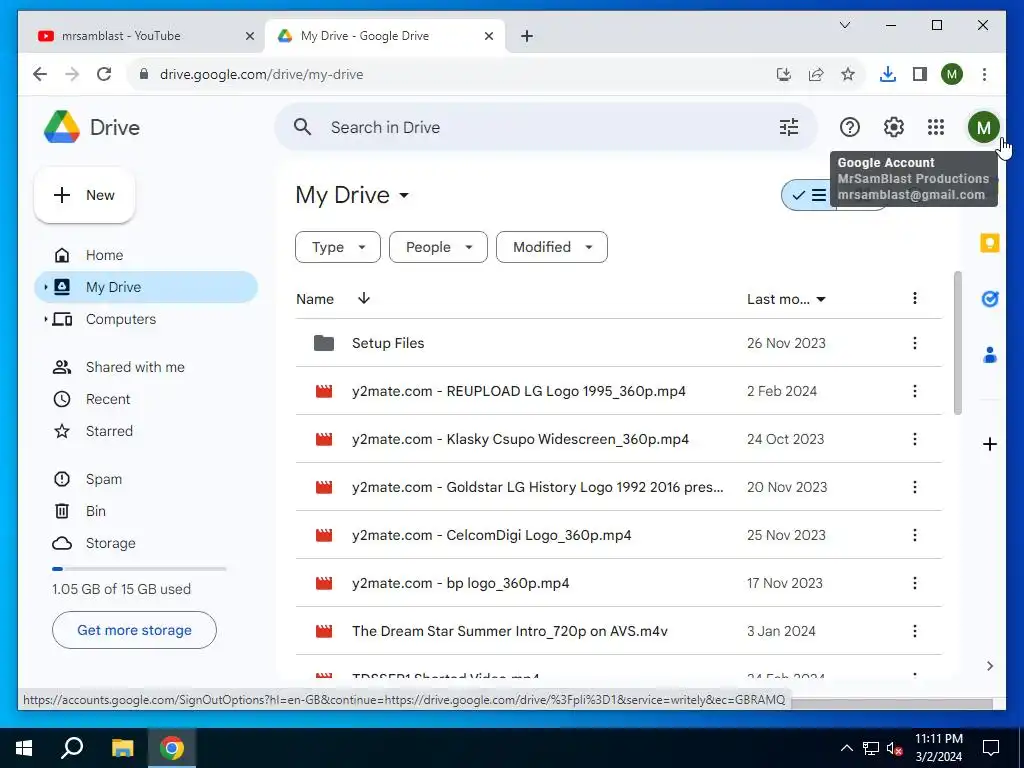The height and width of the screenshot is (768, 1024).
Task: Sort by the Name column header
Action: (x=315, y=299)
